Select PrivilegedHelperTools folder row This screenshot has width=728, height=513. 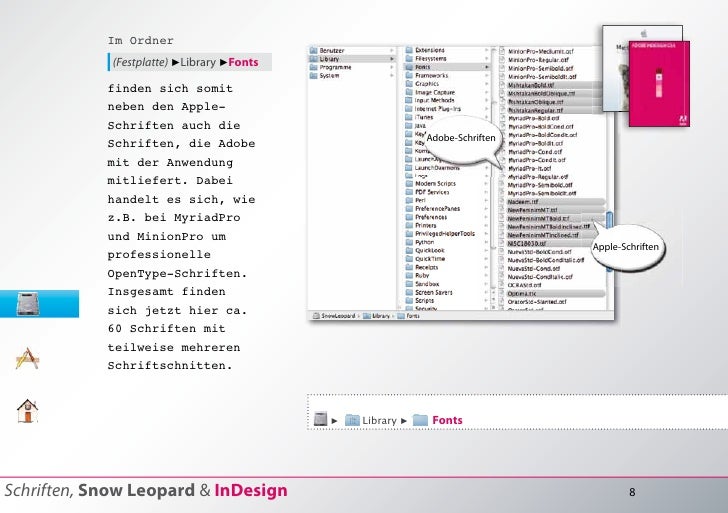[446, 234]
